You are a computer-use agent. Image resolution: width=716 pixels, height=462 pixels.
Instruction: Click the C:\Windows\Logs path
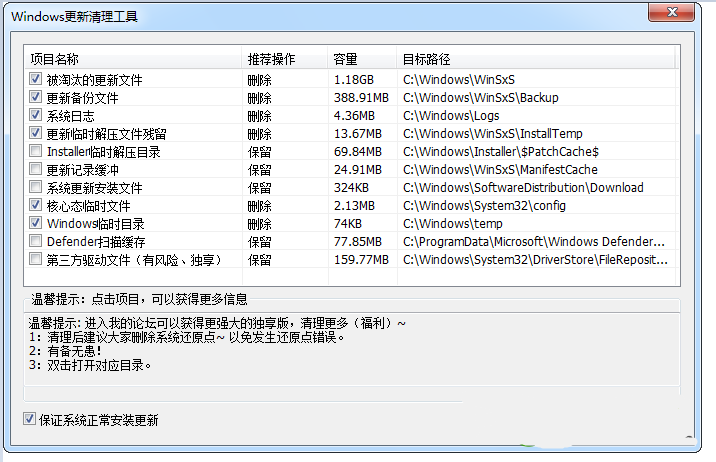451,116
